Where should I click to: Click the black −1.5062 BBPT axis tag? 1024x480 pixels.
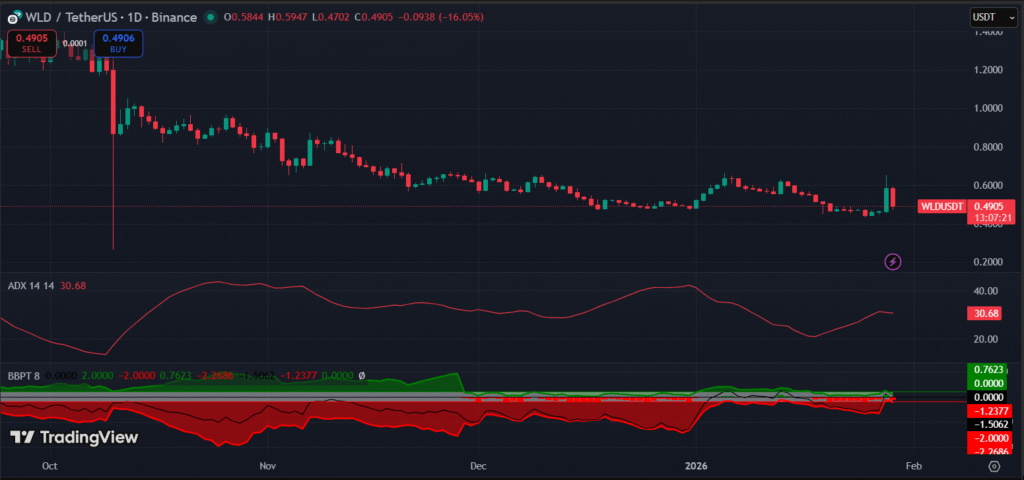991,424
